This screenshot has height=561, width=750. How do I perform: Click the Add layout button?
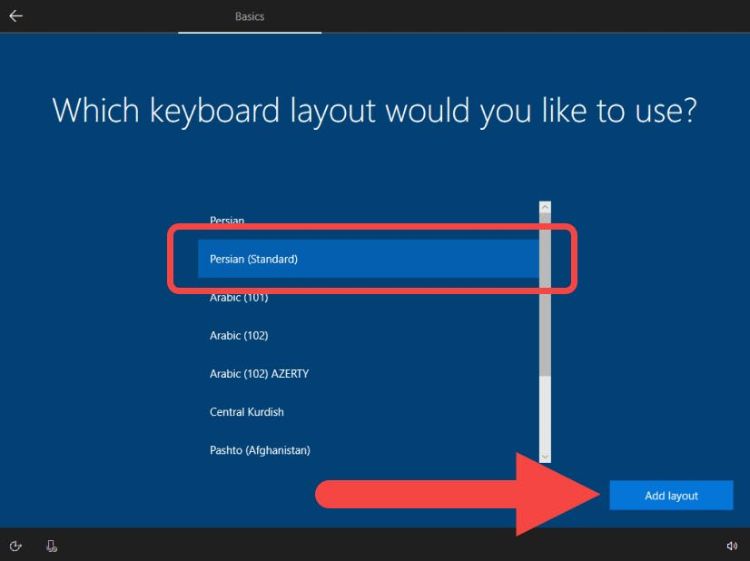pos(671,496)
